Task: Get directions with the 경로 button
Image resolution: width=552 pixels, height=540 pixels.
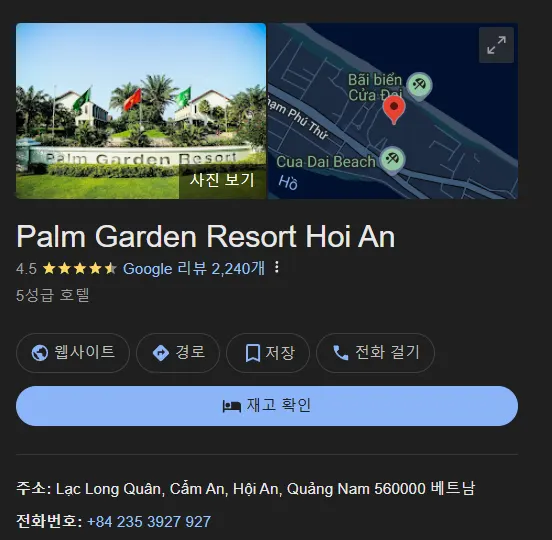Action: [x=178, y=353]
